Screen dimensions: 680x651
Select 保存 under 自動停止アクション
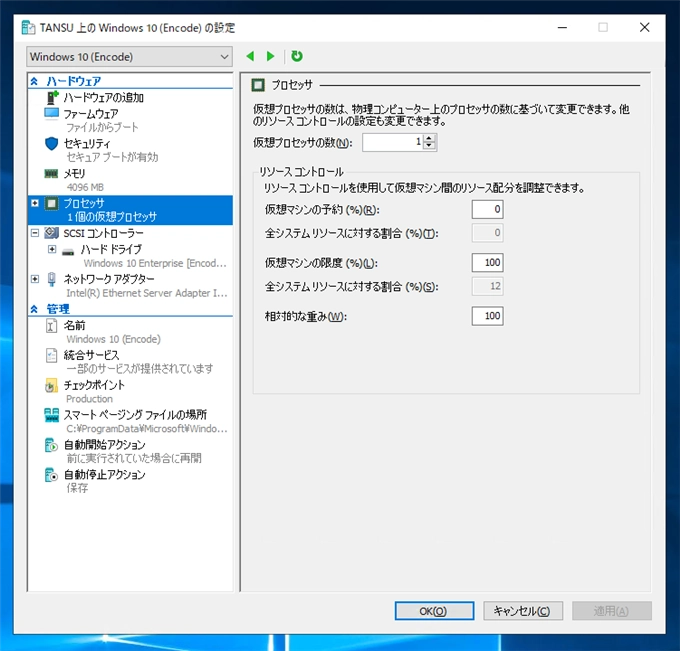tap(77, 488)
